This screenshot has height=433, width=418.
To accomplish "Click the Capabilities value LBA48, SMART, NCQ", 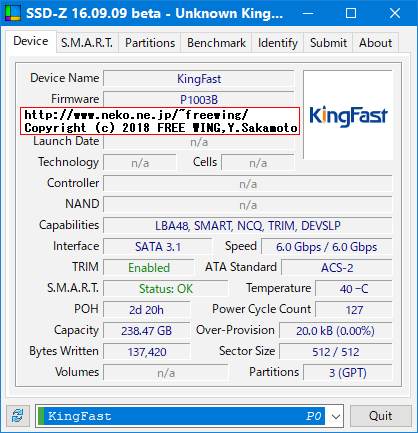I will pos(248,226).
